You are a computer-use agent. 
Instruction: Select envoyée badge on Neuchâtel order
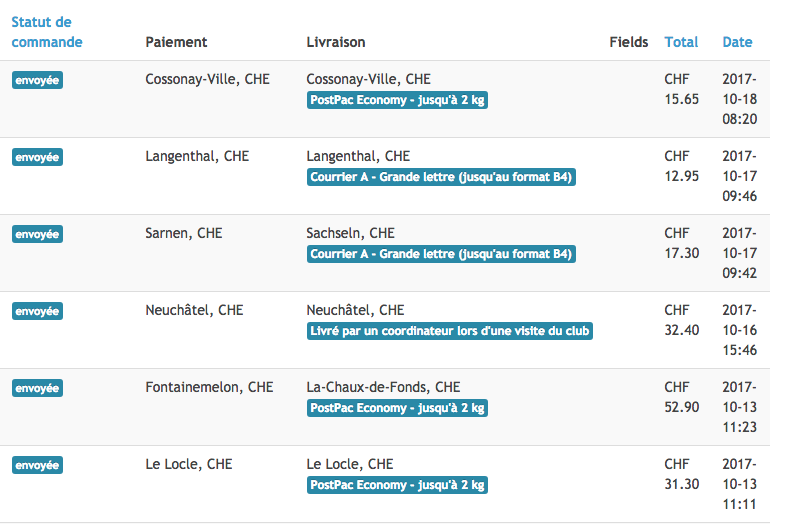pos(37,311)
